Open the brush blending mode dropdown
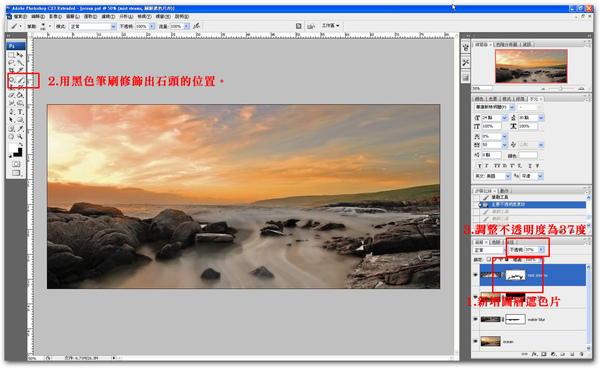 coord(93,26)
